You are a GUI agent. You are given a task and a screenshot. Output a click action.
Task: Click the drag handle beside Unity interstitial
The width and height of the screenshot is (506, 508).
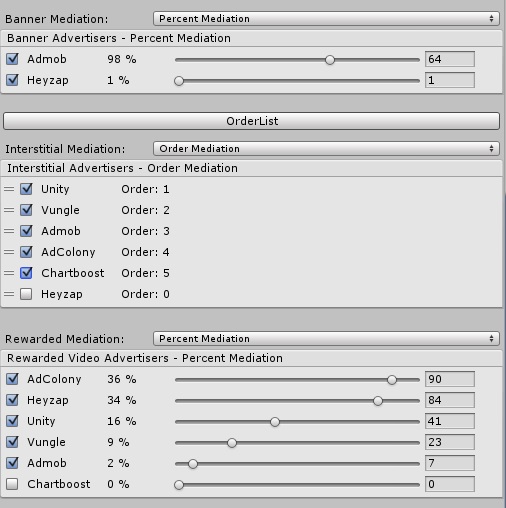[x=9, y=189]
